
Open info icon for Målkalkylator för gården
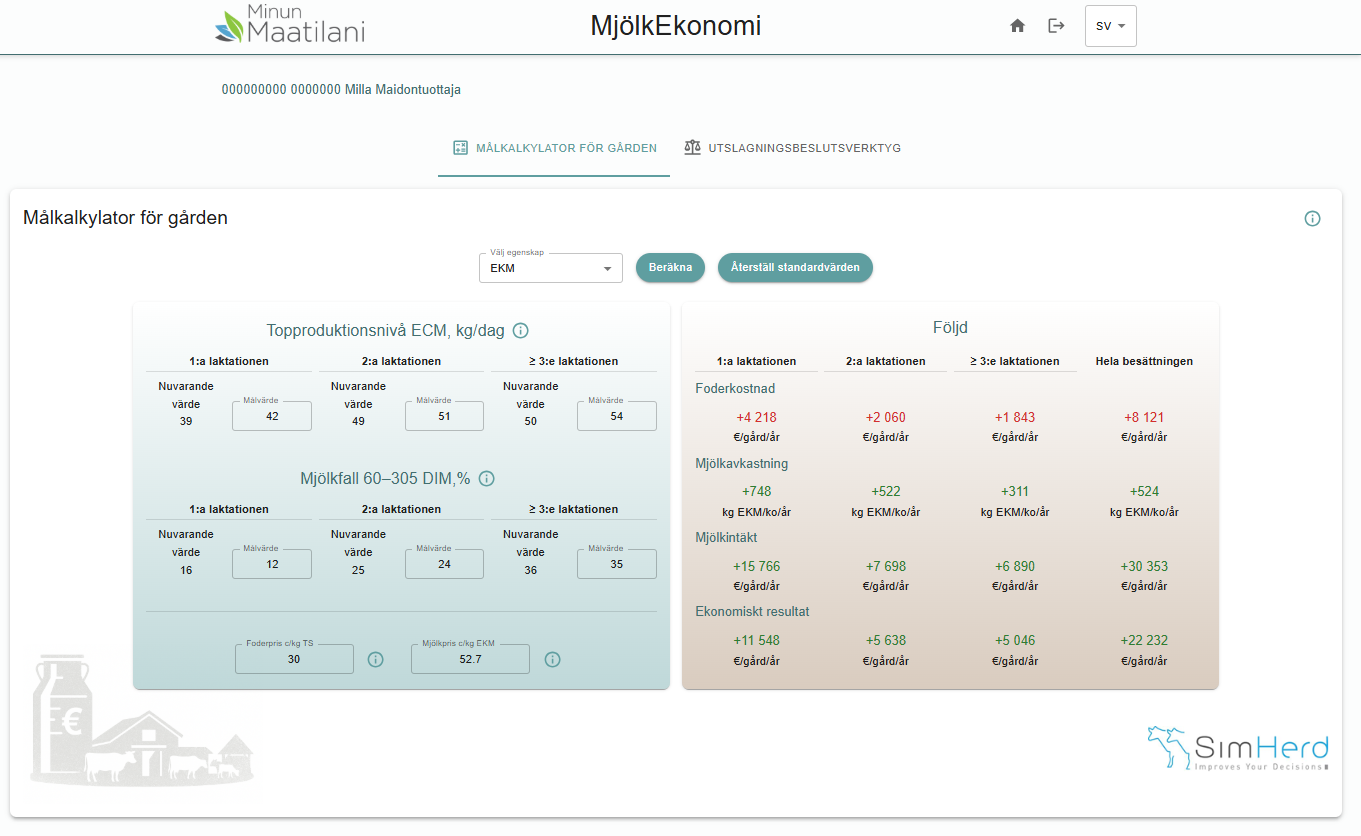(1312, 218)
